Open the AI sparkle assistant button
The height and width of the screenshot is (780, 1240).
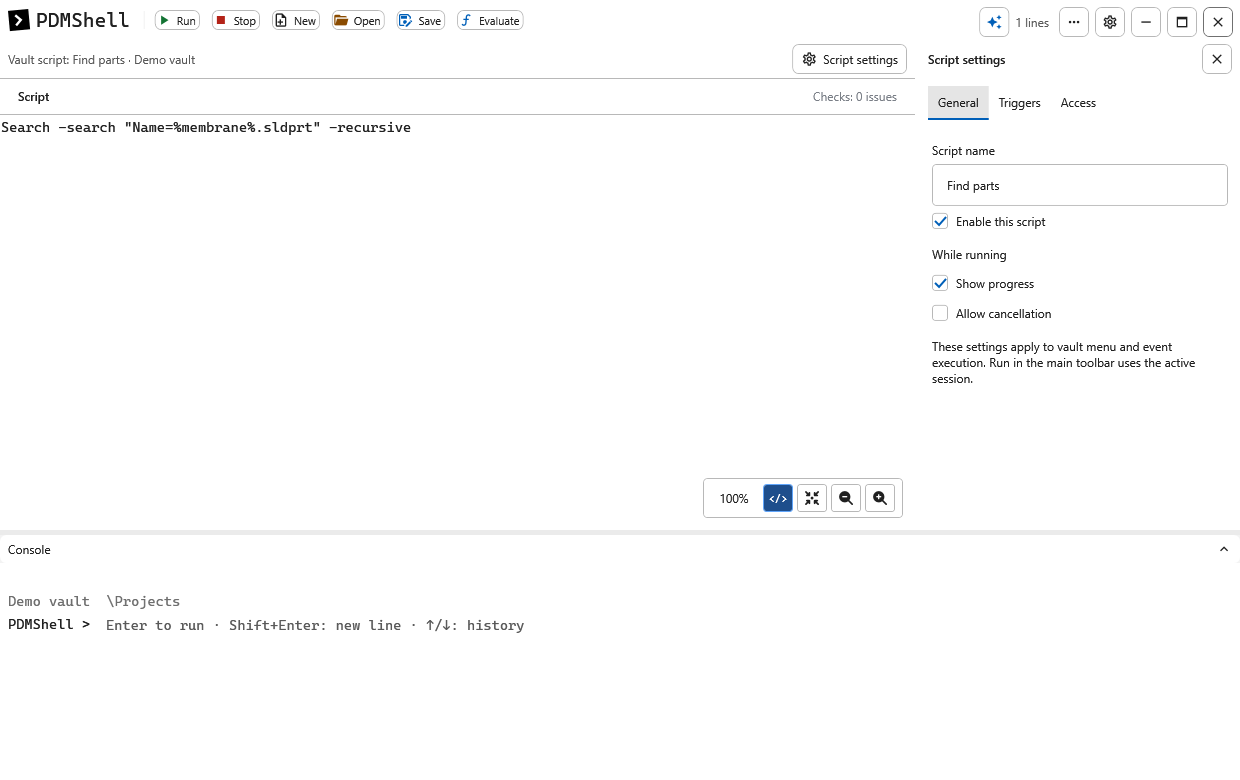(x=994, y=22)
